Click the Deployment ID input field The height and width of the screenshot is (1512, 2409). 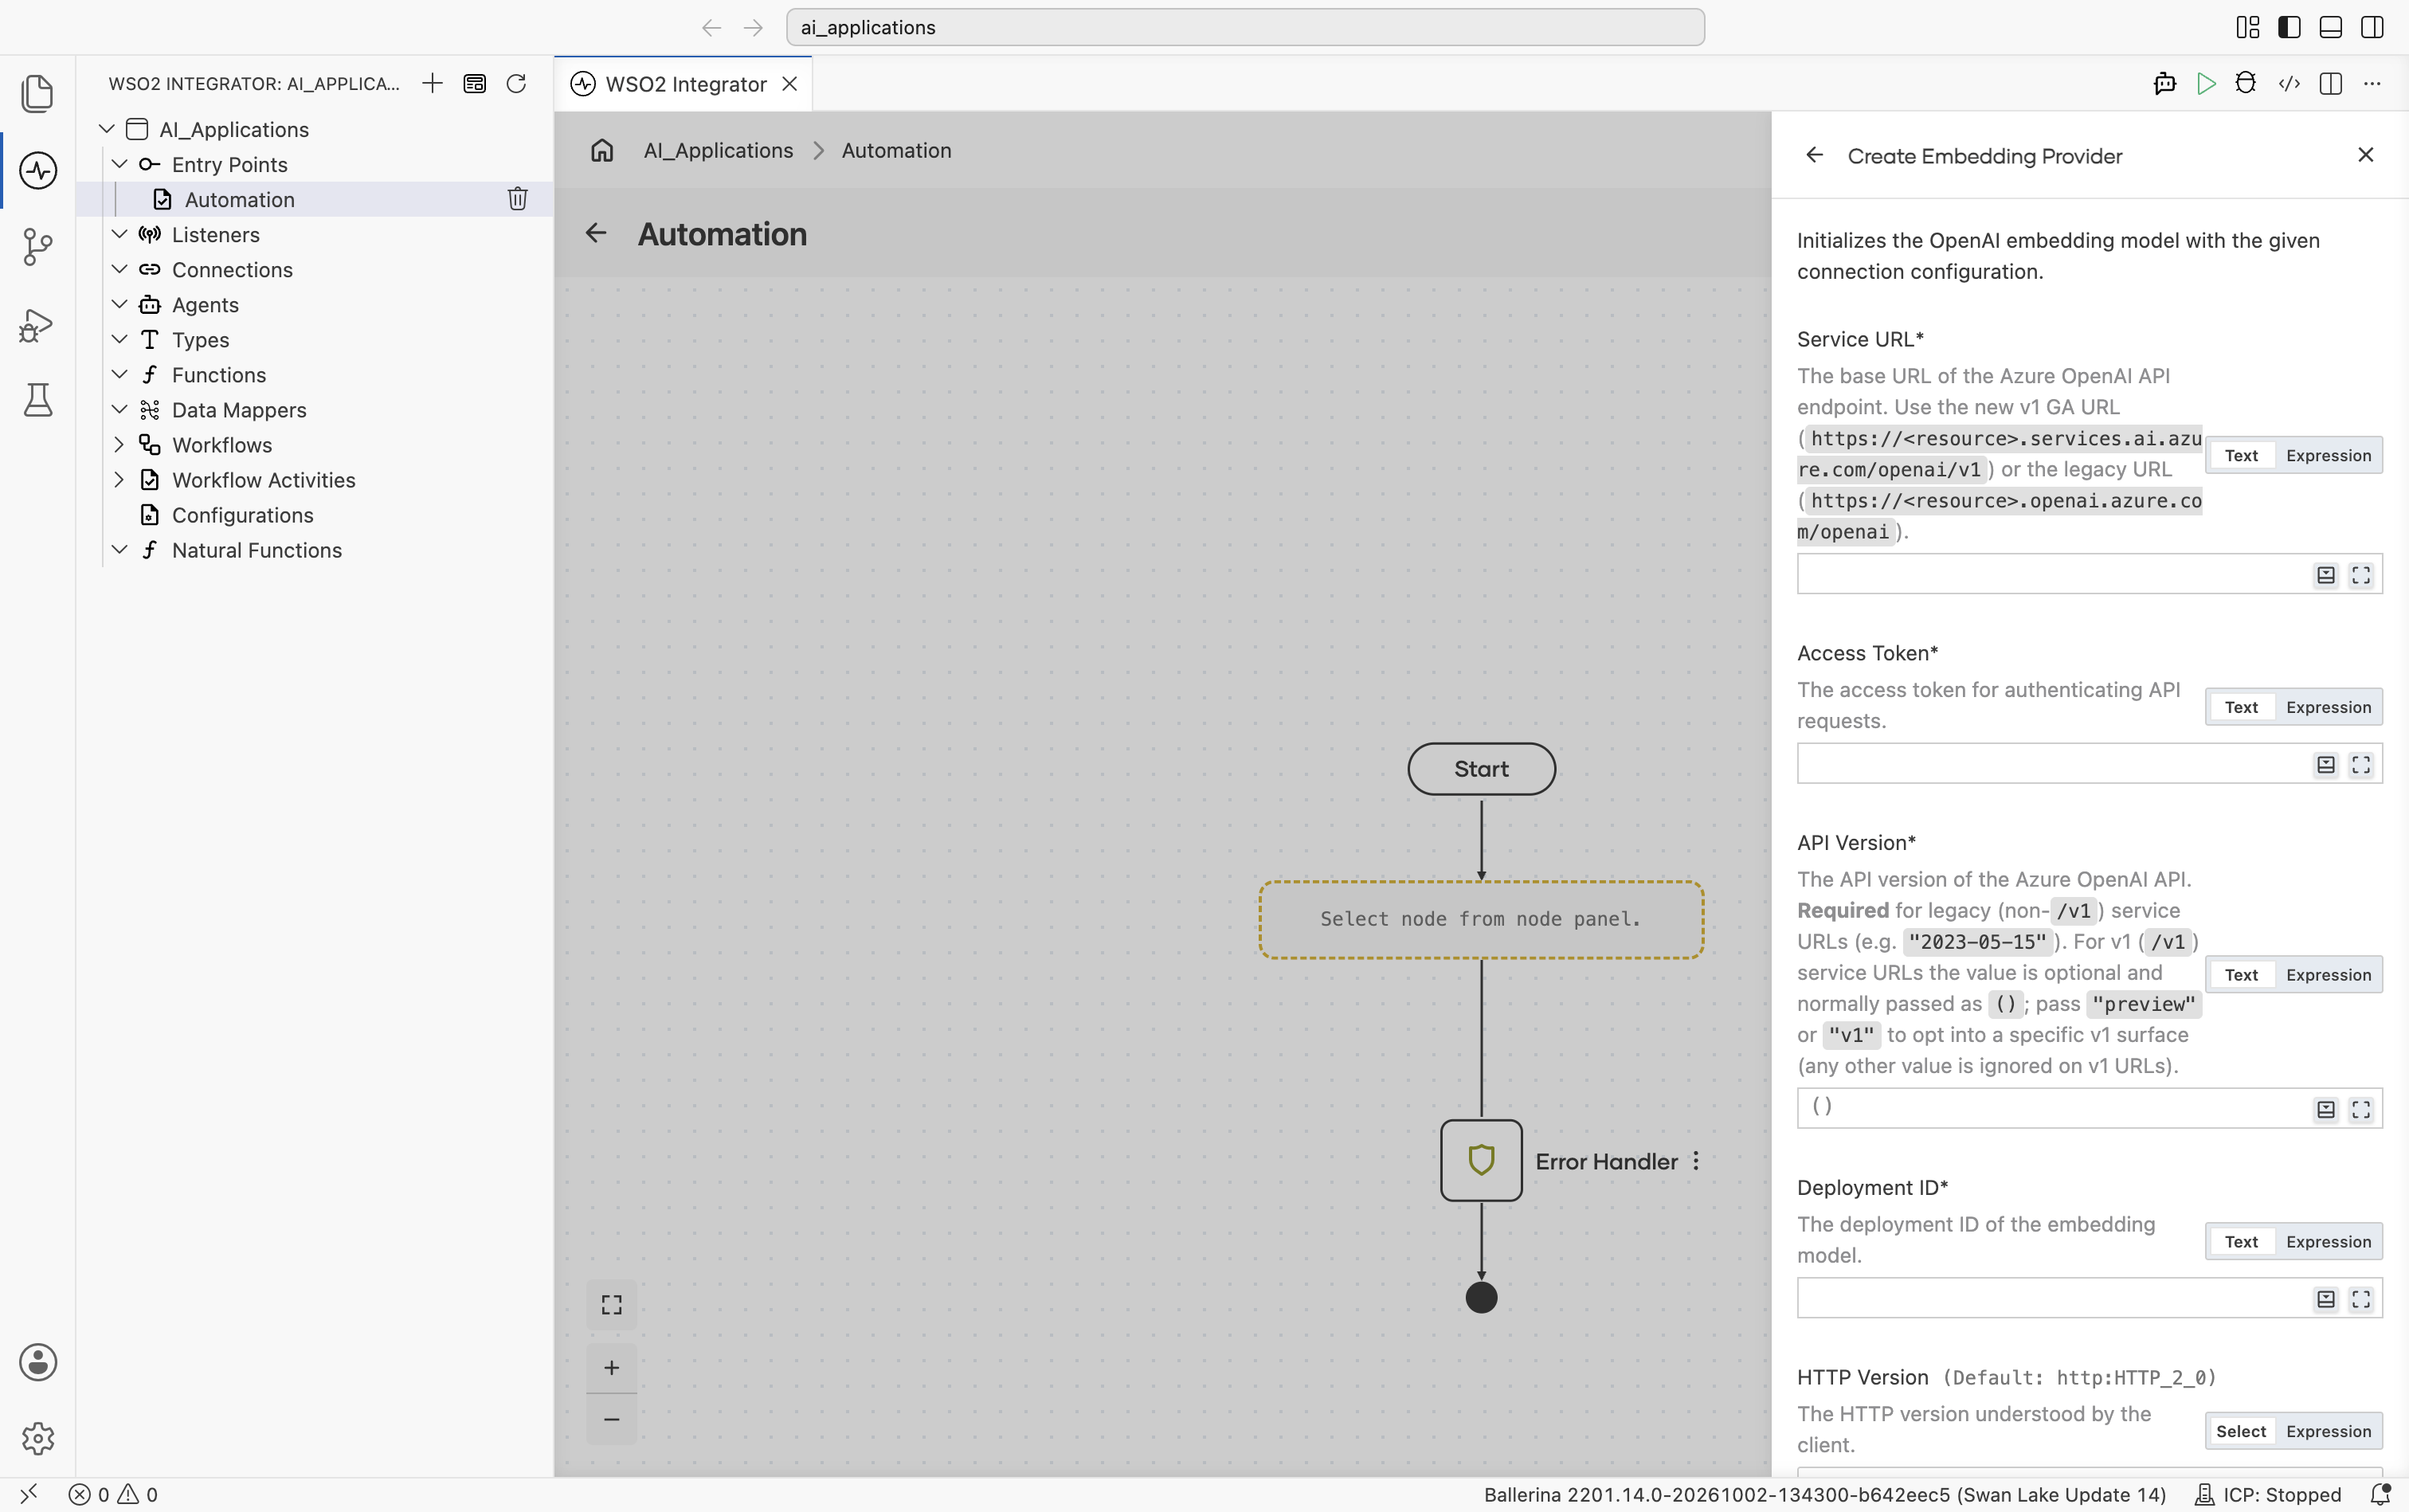[x=2090, y=1298]
